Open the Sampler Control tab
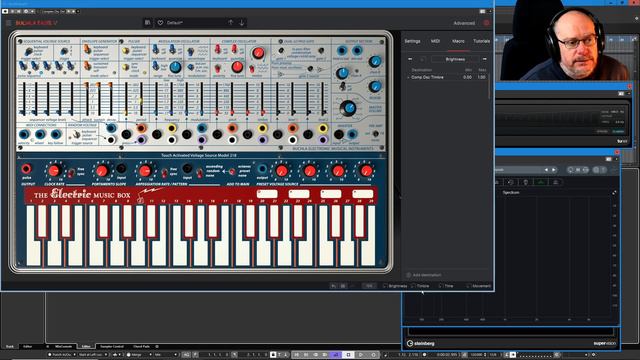 (112, 347)
